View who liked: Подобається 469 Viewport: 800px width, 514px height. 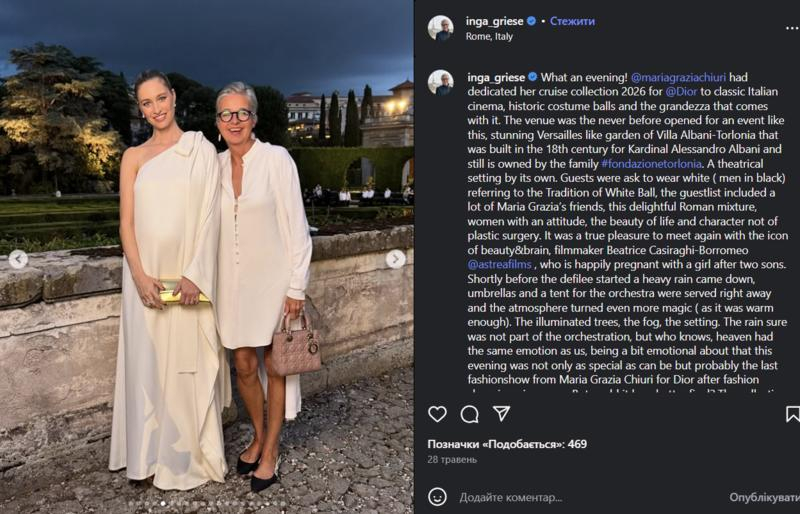pos(507,444)
